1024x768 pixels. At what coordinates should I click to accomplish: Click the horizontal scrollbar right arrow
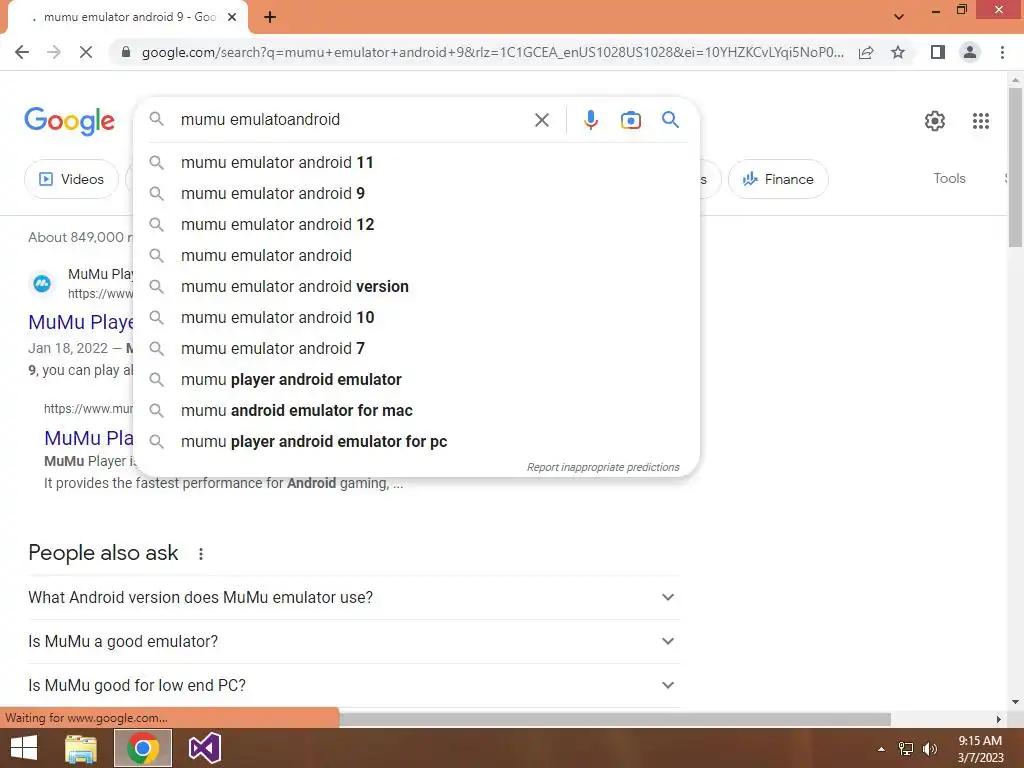pos(998,719)
